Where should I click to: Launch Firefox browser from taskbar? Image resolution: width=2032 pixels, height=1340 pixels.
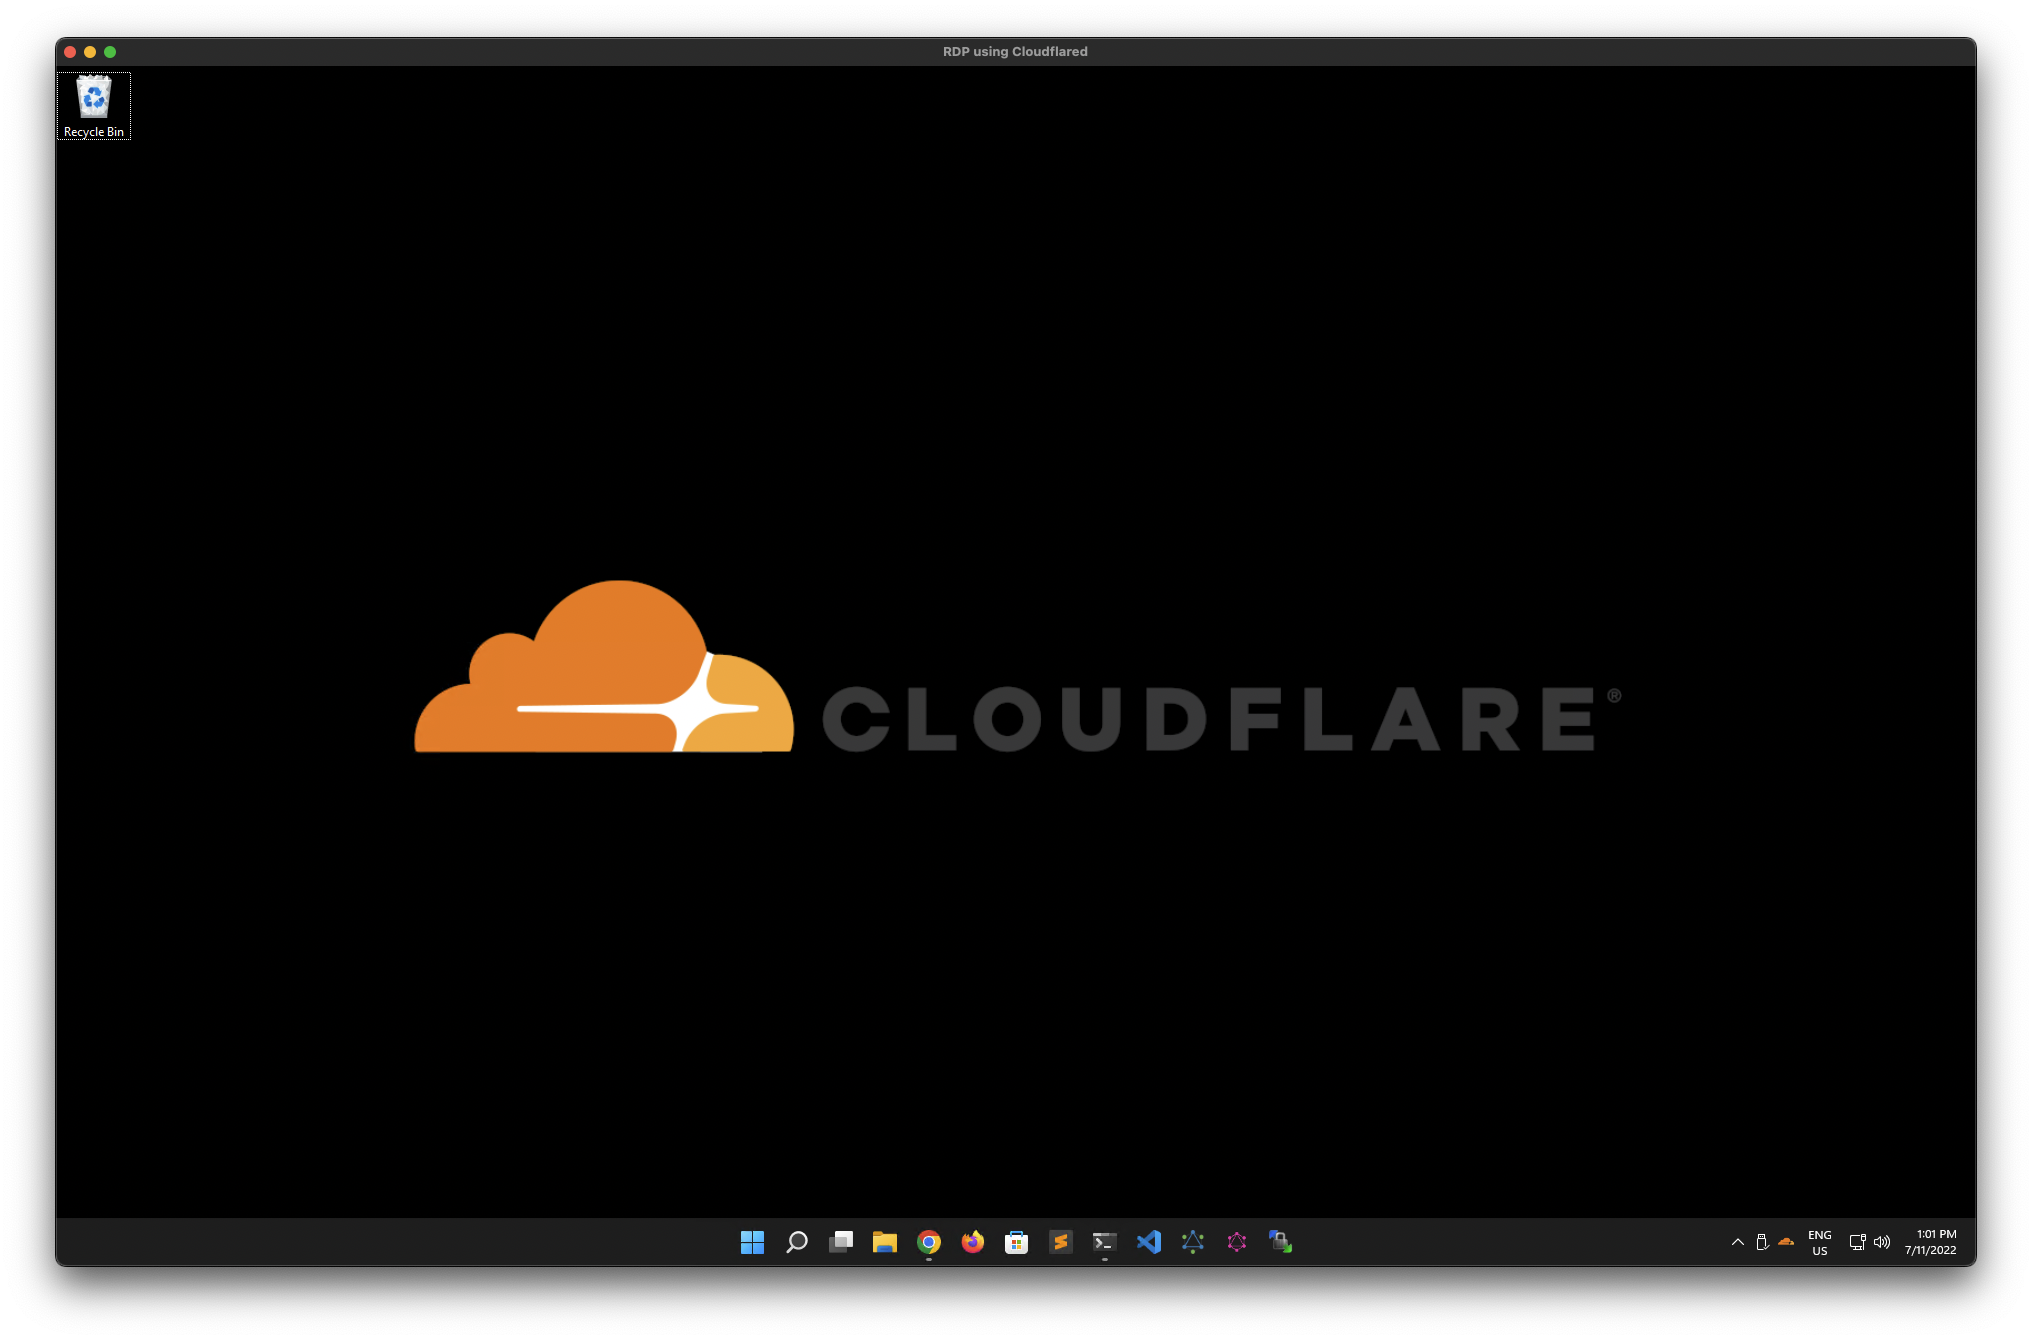[973, 1242]
